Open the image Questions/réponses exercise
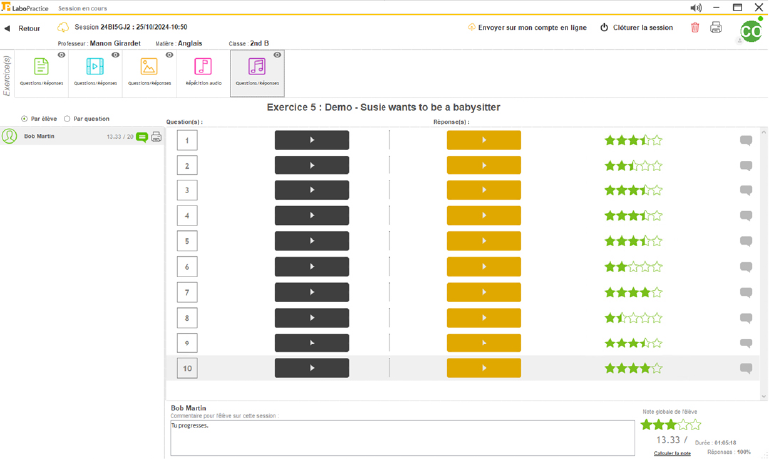The height and width of the screenshot is (459, 769). point(149,72)
